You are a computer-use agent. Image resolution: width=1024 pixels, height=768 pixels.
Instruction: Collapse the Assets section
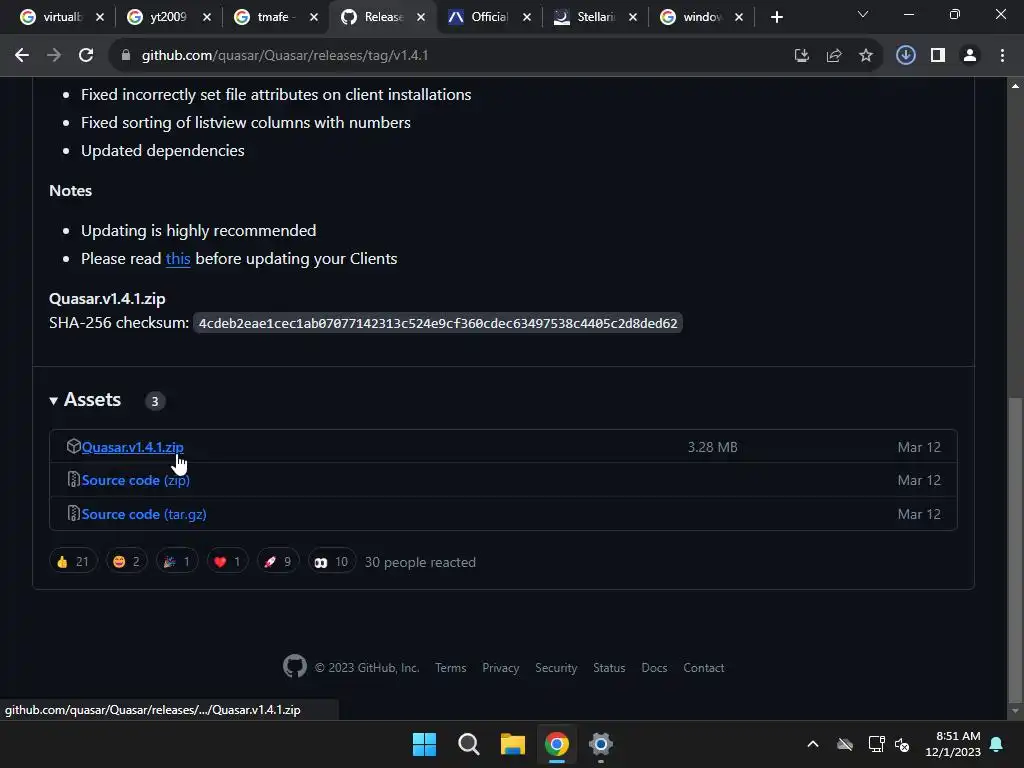pos(85,400)
